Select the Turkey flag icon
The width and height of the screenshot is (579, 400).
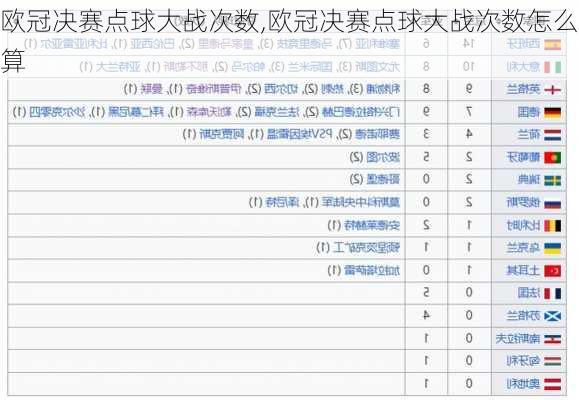tap(552, 271)
